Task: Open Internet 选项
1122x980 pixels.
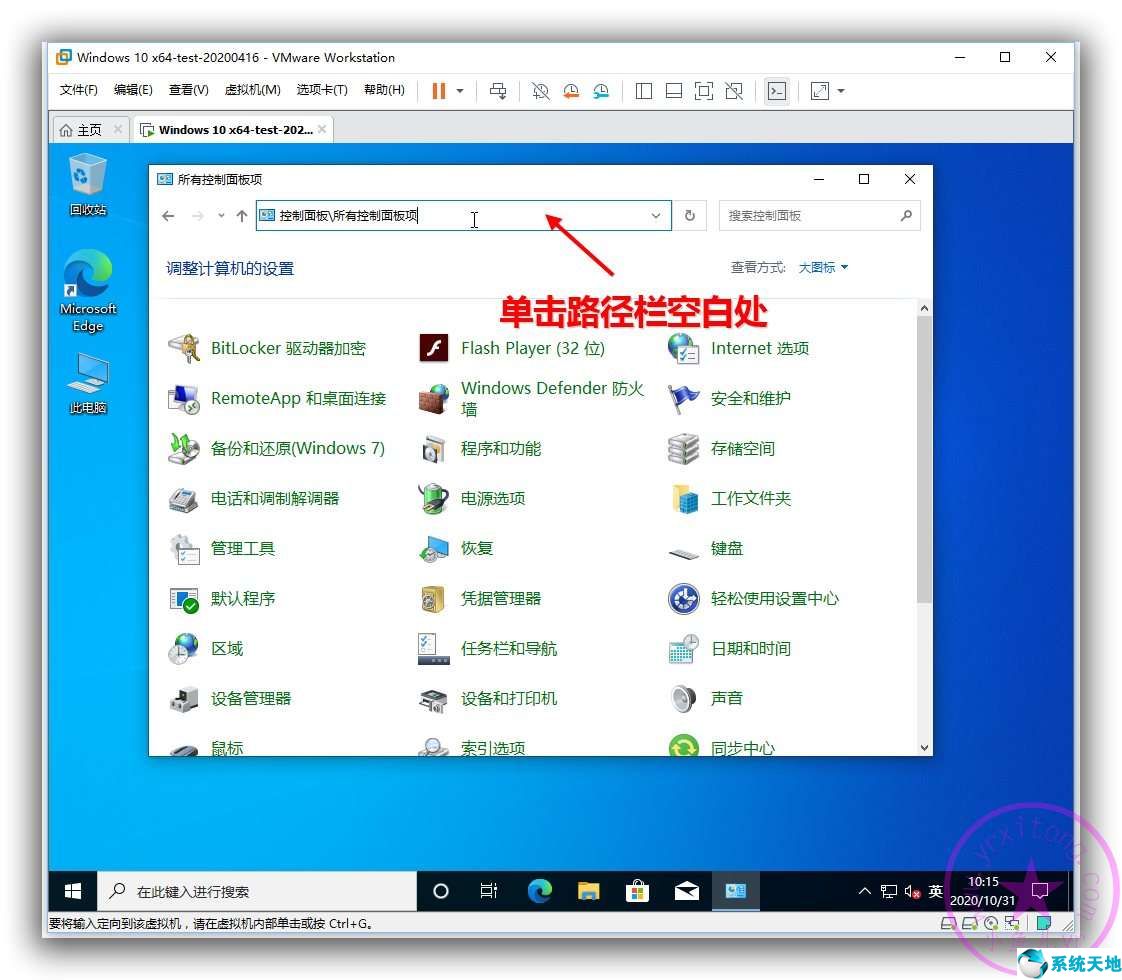Action: tap(738, 348)
